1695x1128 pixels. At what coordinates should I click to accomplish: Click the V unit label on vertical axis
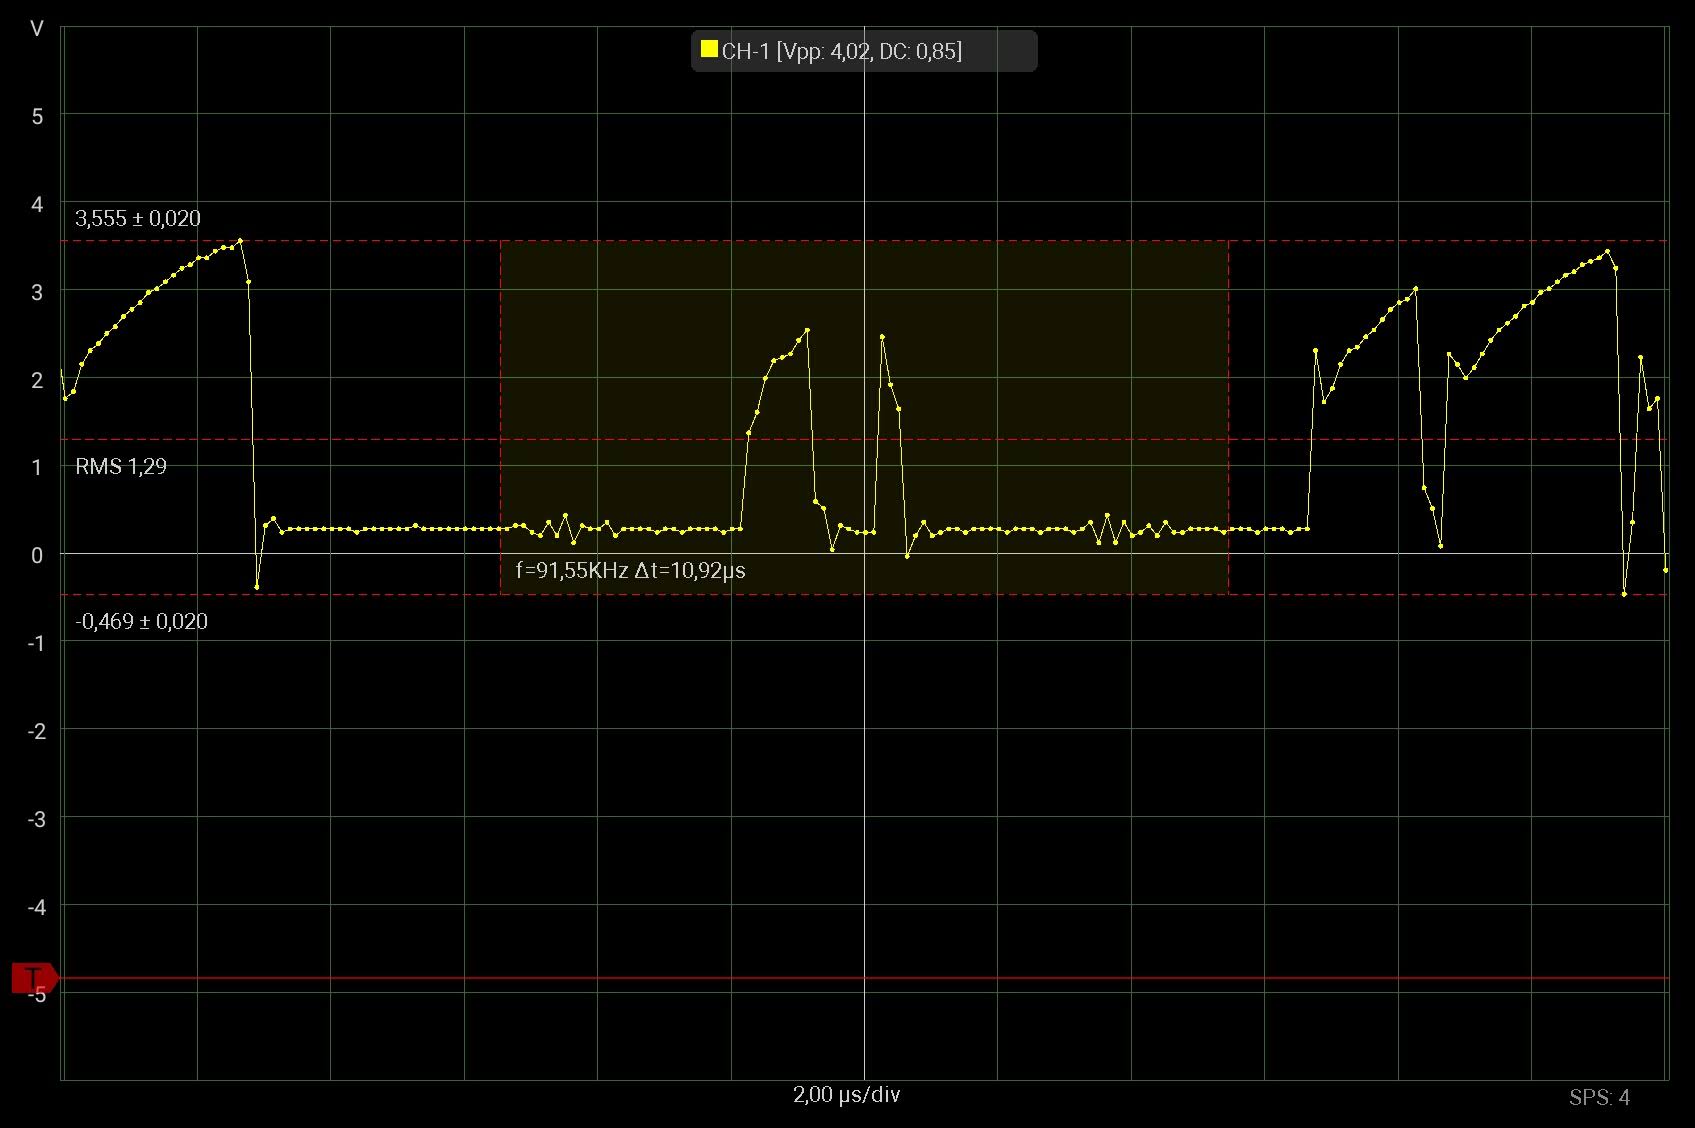coord(37,29)
